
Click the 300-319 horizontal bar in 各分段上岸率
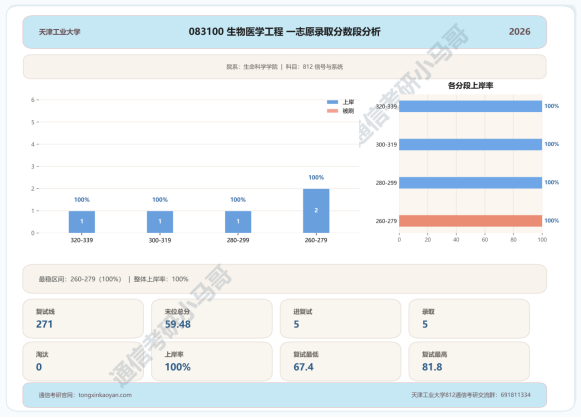[x=471, y=145]
